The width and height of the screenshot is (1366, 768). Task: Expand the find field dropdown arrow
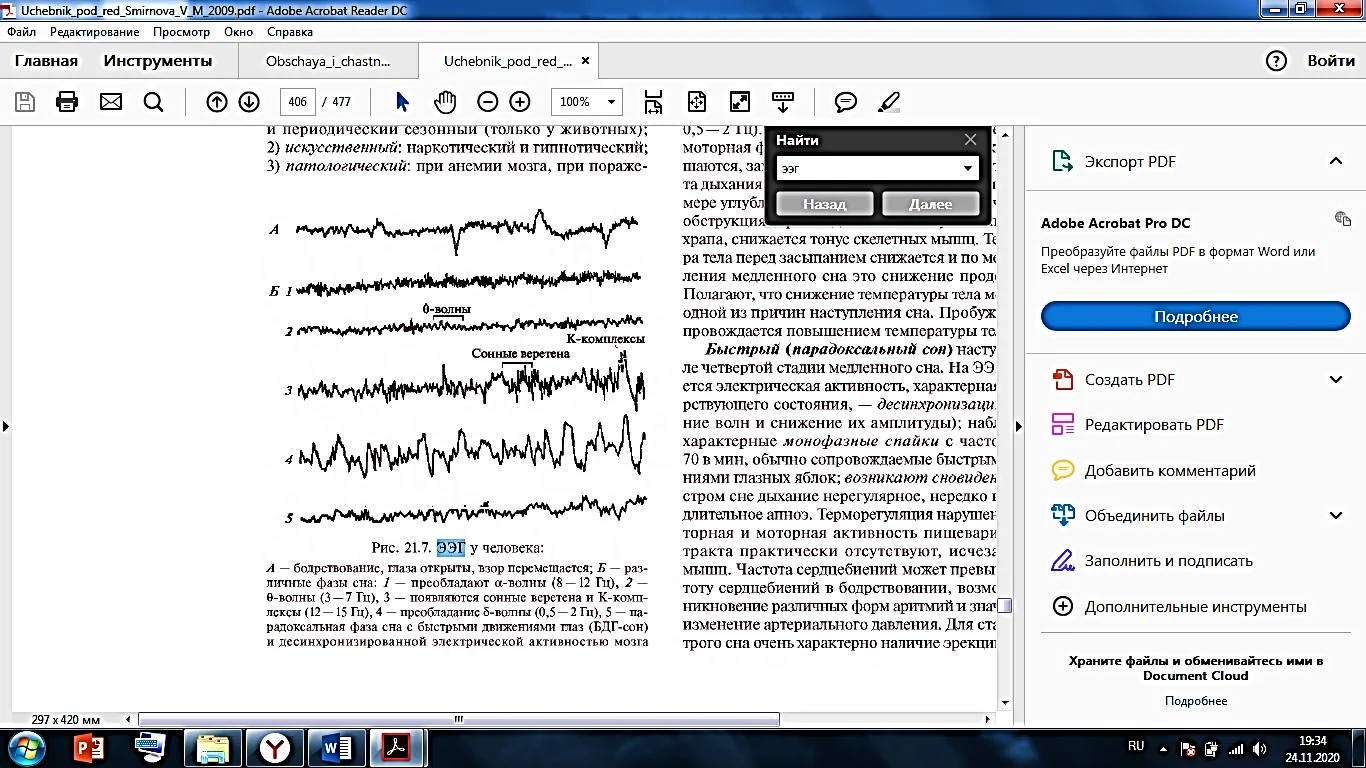(968, 169)
